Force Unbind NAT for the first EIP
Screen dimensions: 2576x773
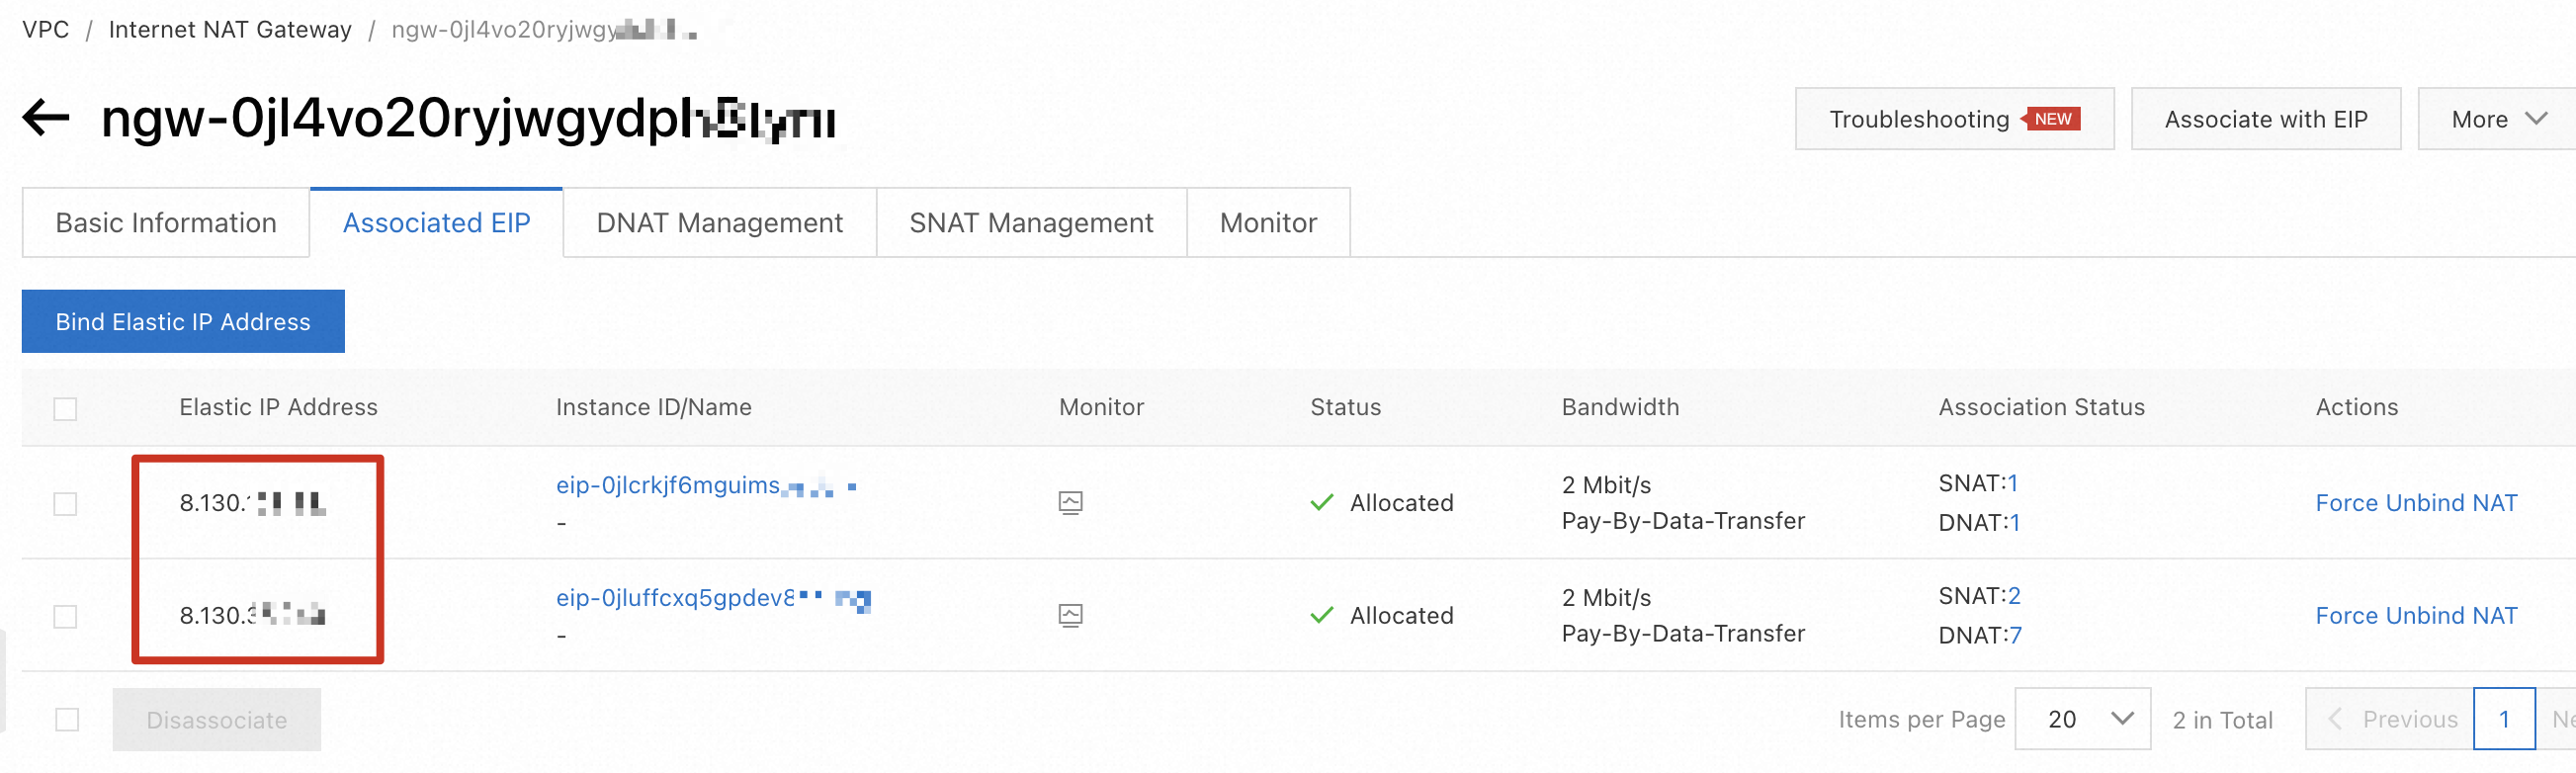pos(2415,503)
